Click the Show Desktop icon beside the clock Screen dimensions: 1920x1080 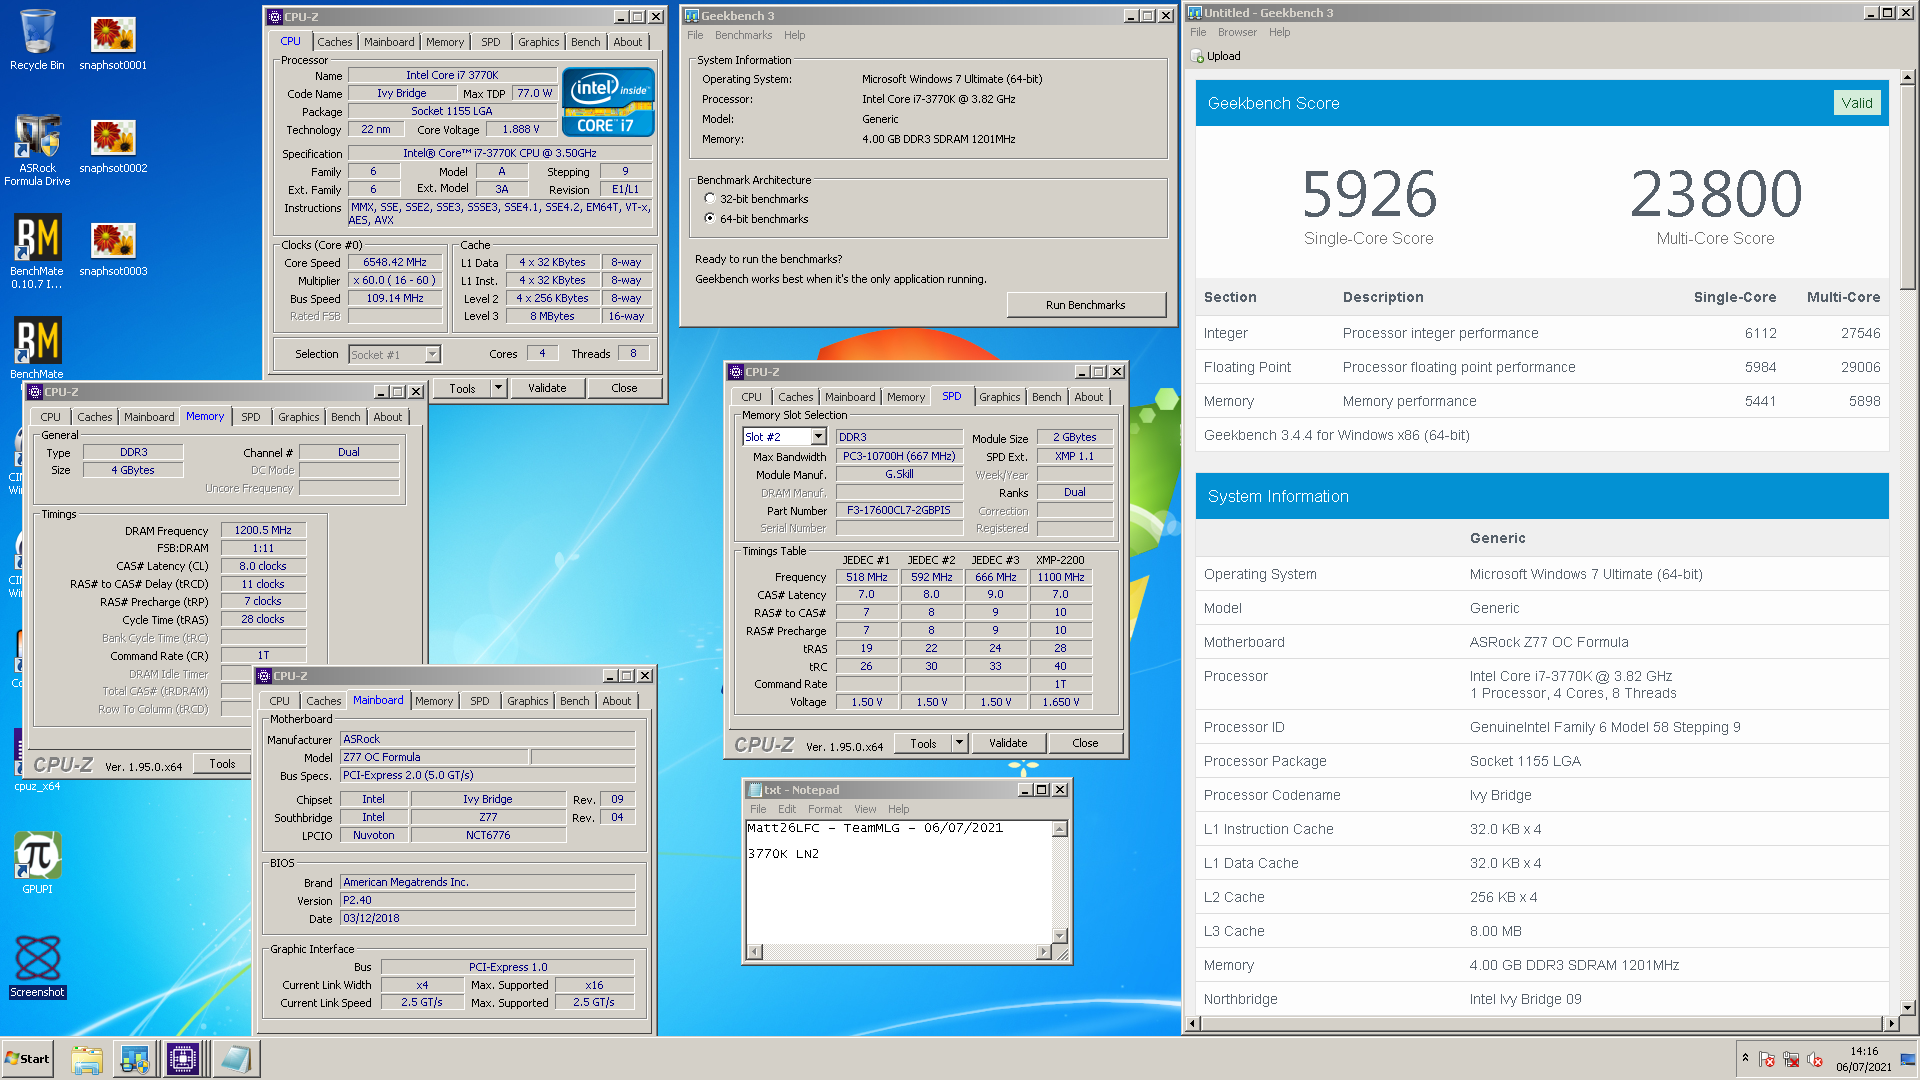click(1908, 1060)
